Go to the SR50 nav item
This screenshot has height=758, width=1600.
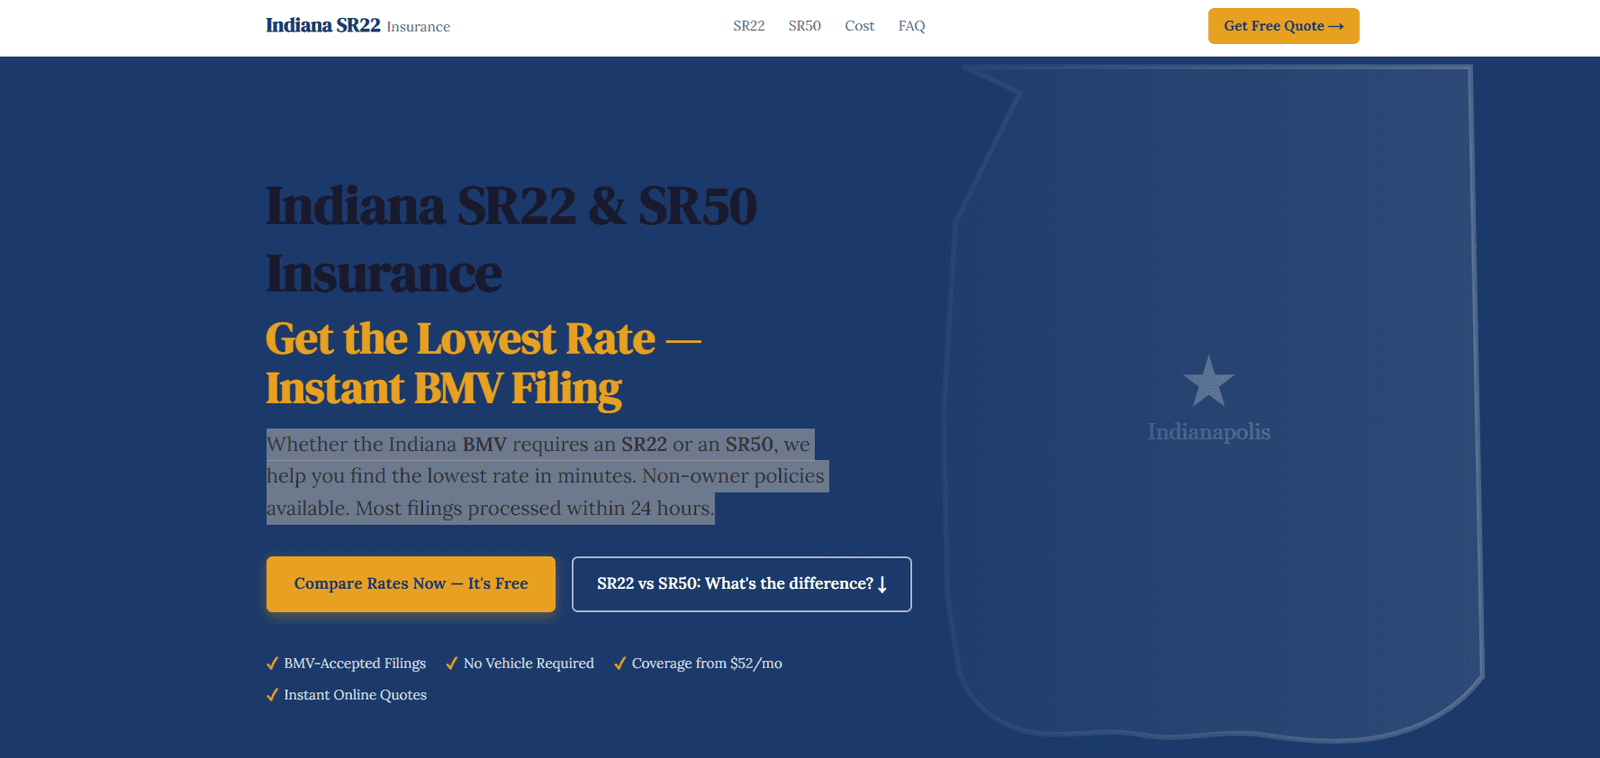805,26
